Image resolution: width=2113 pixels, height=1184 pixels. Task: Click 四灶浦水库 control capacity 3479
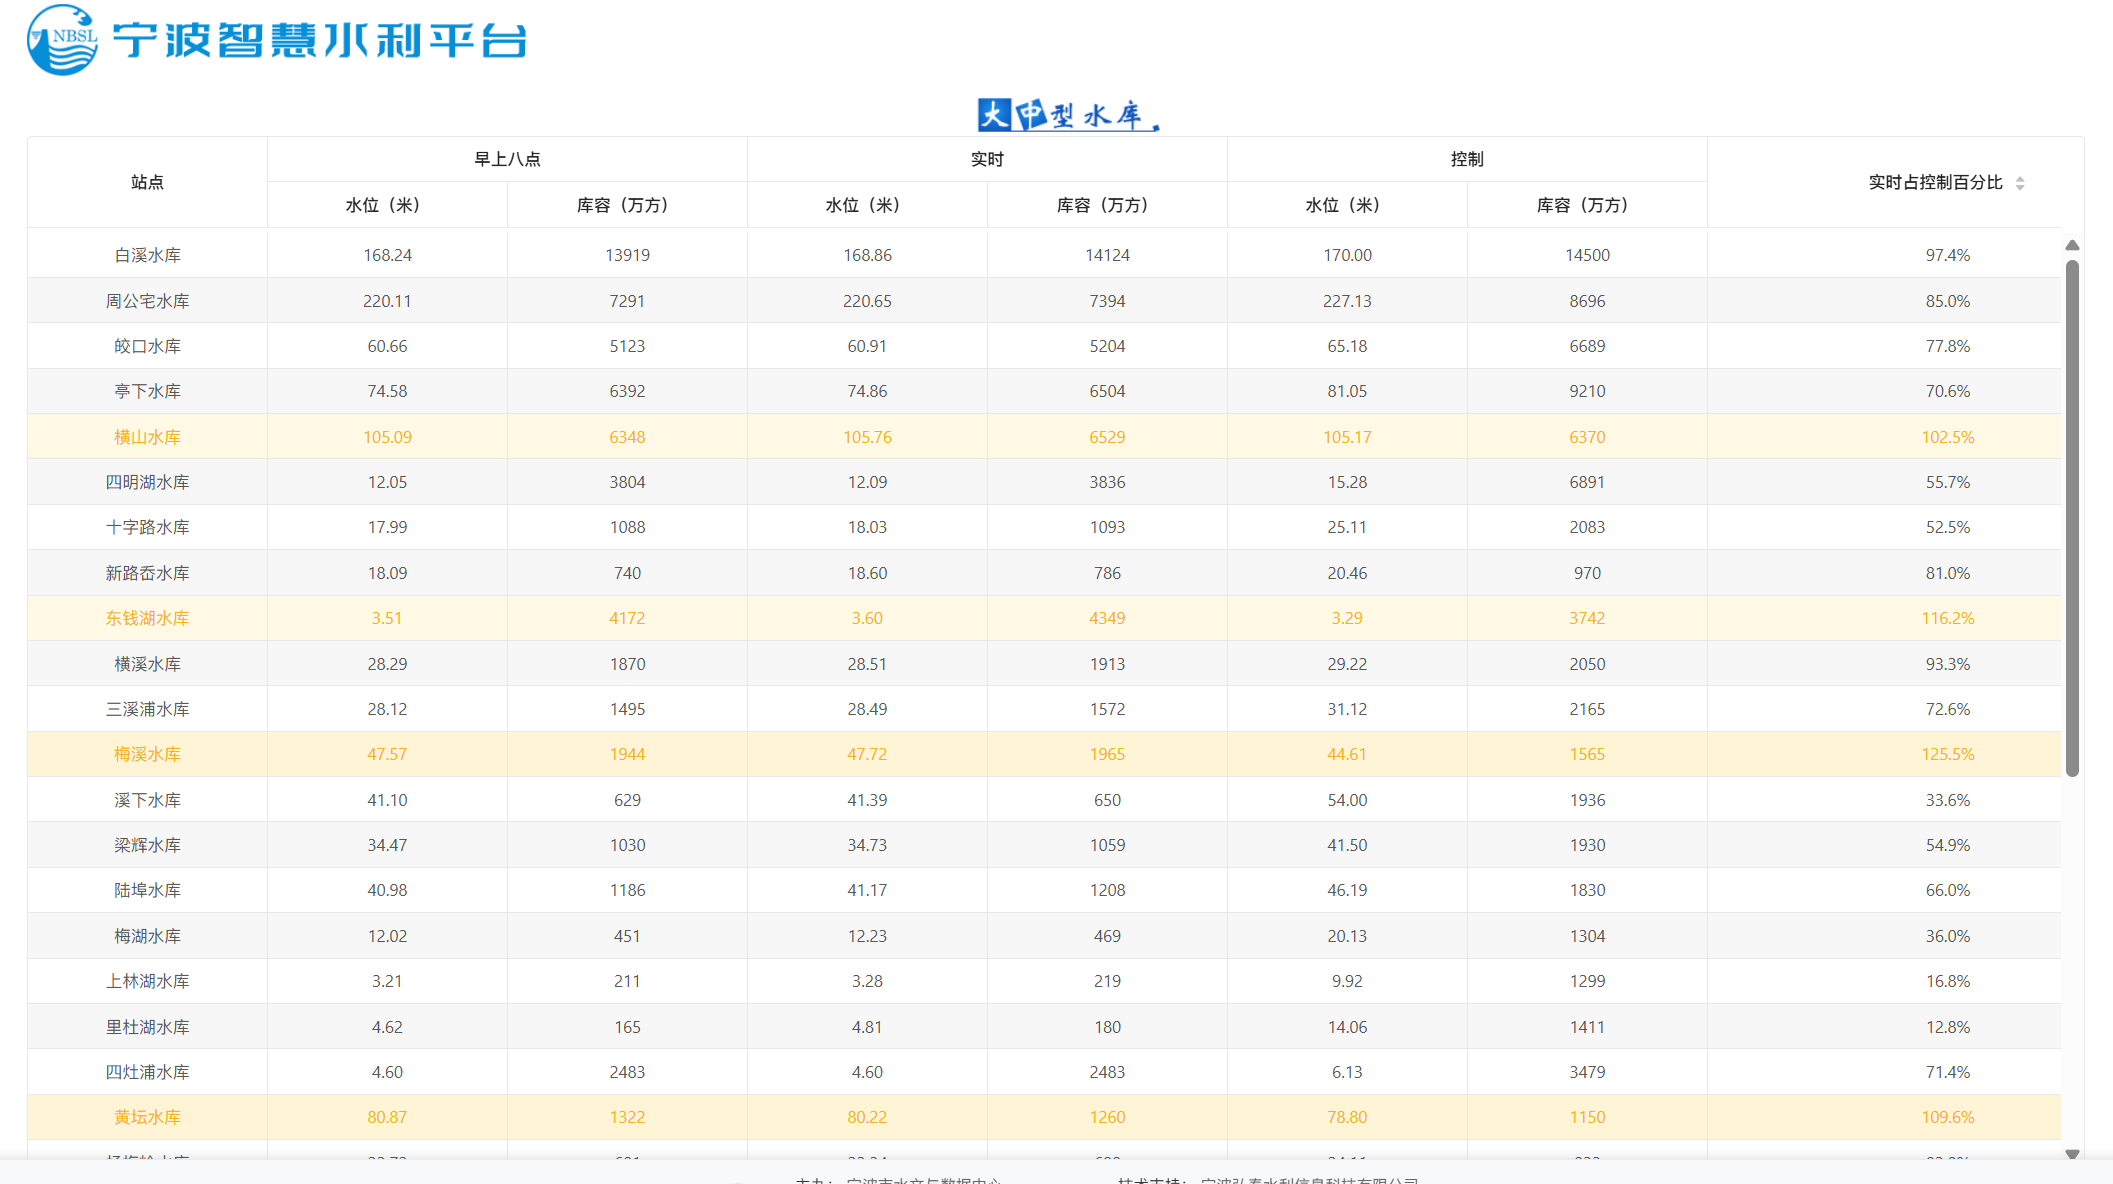1587,1072
